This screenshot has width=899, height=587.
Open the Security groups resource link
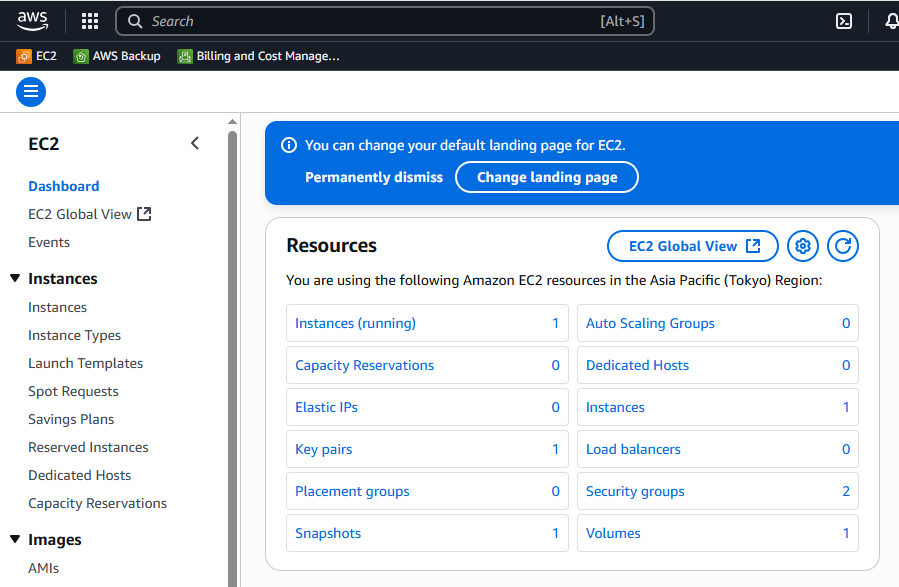[x=635, y=491]
